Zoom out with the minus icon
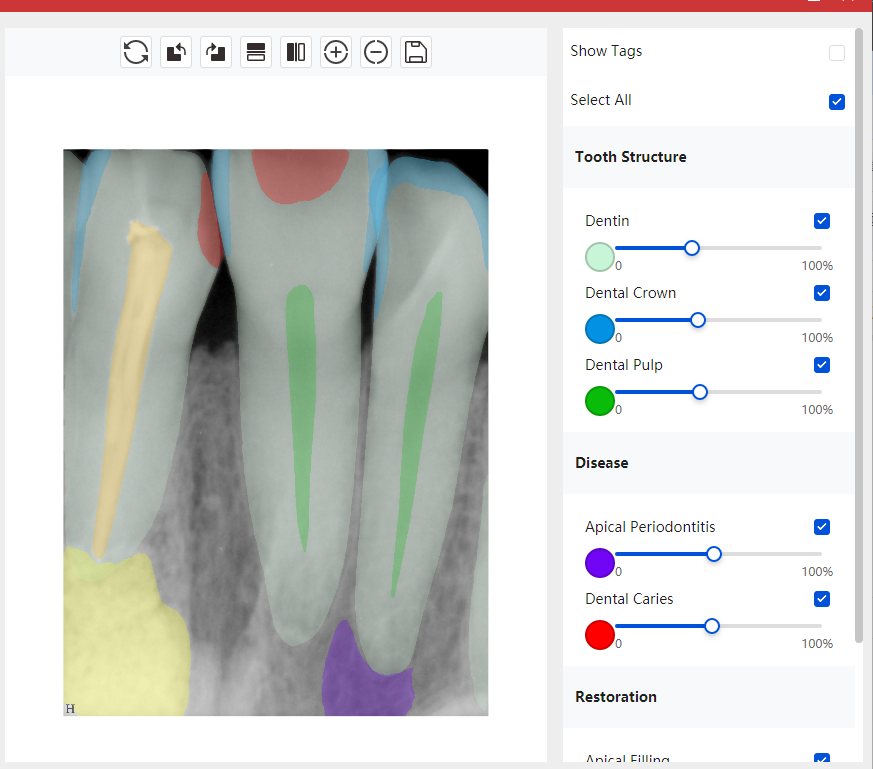873x769 pixels. pyautogui.click(x=376, y=52)
